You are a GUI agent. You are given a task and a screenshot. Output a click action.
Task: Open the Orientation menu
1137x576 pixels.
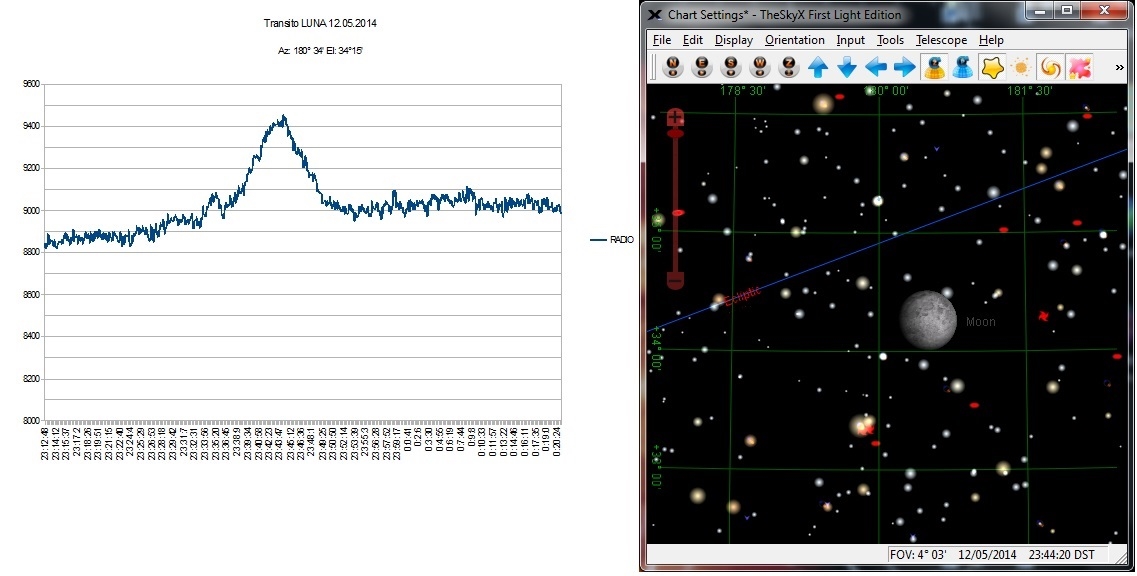pyautogui.click(x=795, y=40)
